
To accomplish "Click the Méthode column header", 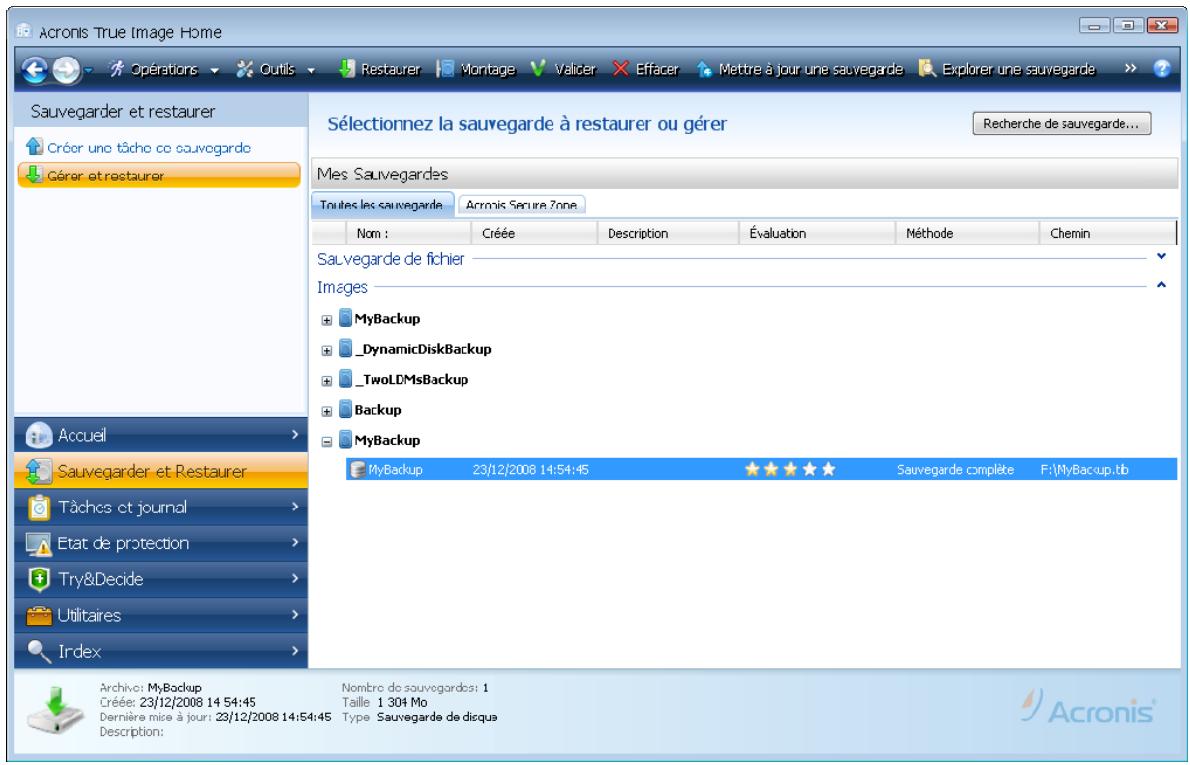I will [x=968, y=234].
